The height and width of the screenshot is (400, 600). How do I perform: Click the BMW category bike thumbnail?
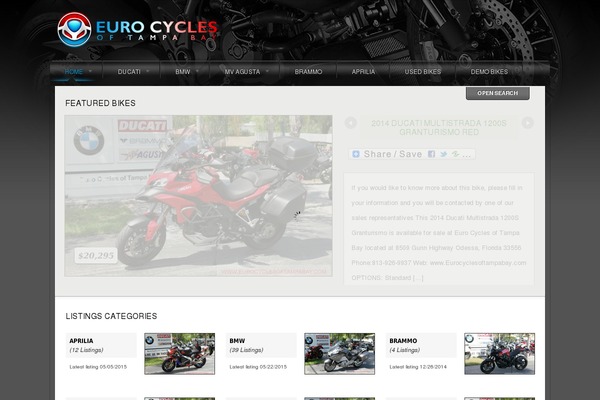coord(339,354)
